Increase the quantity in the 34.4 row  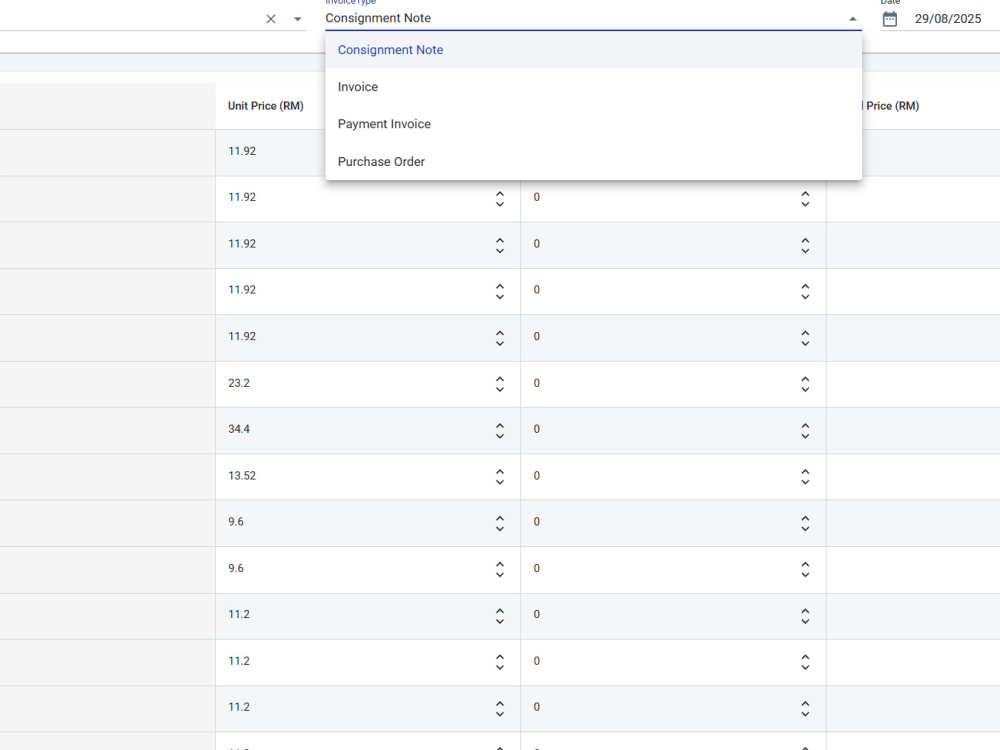[805, 425]
